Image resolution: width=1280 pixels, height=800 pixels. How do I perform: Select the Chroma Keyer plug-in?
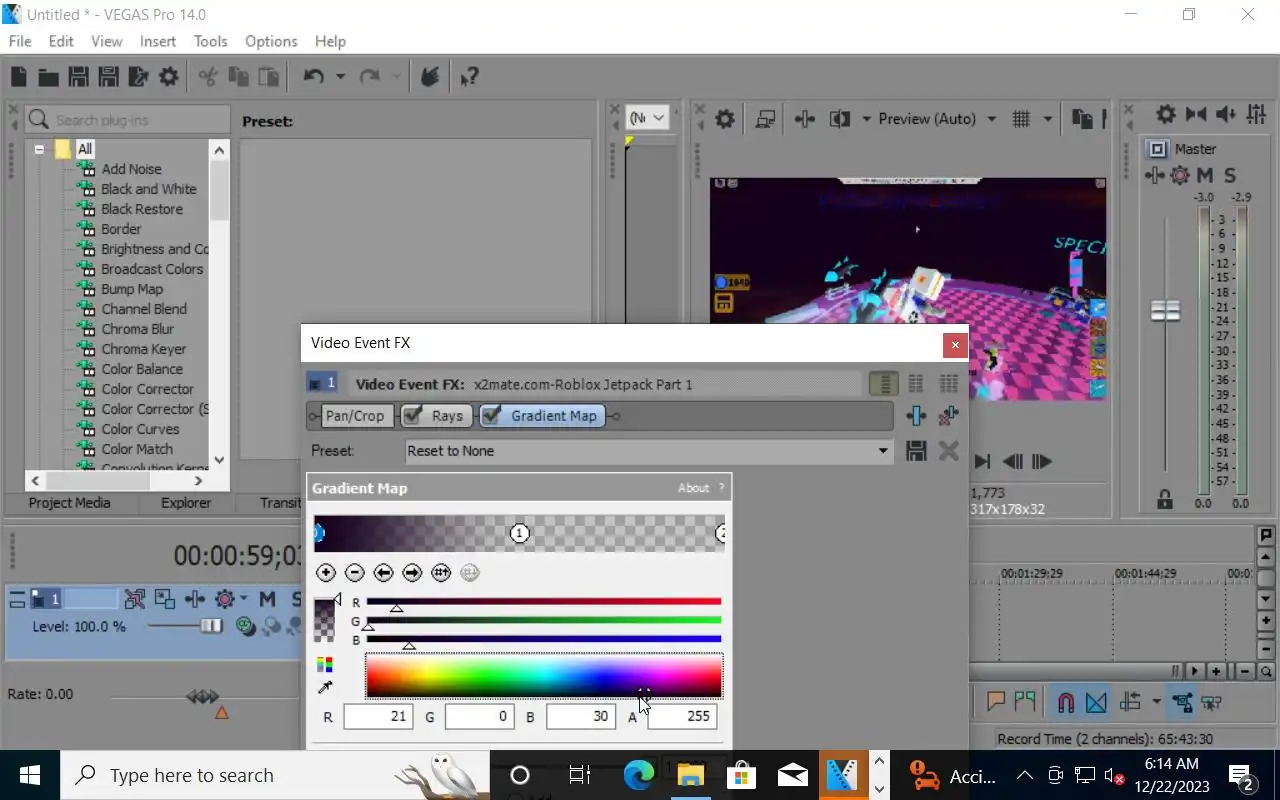click(x=143, y=349)
